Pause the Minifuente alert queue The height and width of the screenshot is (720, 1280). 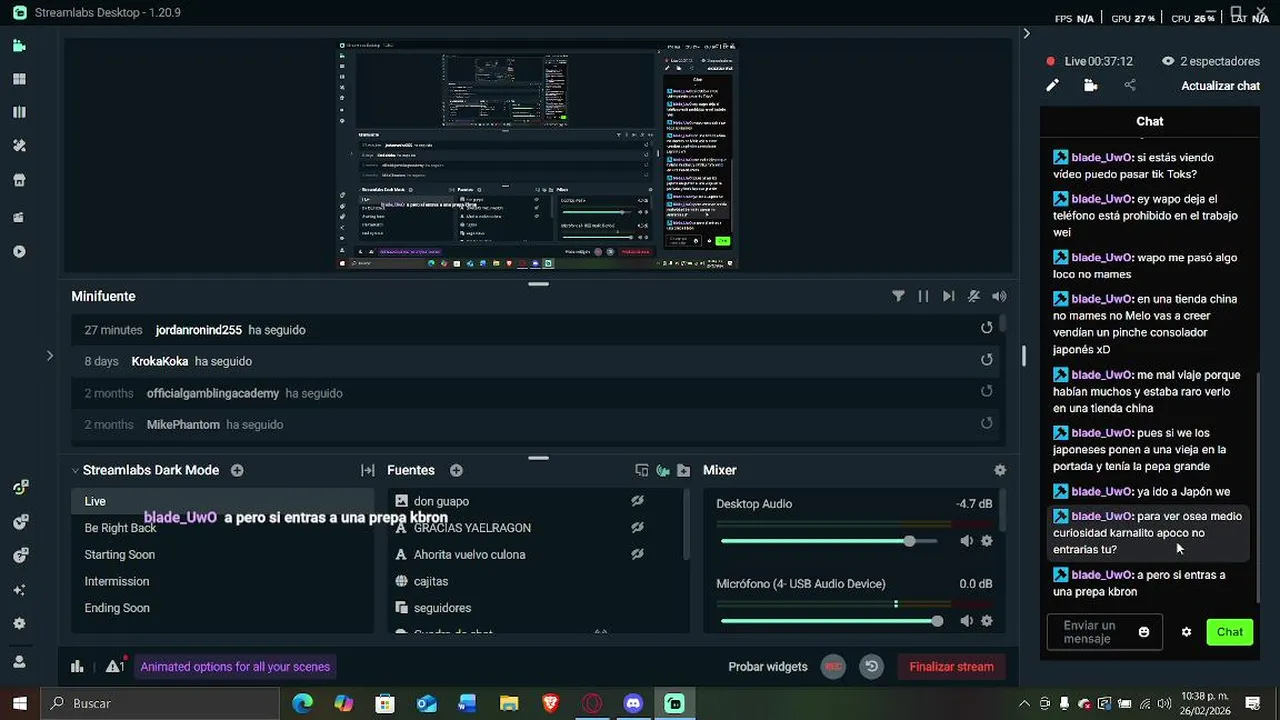pyautogui.click(x=923, y=296)
